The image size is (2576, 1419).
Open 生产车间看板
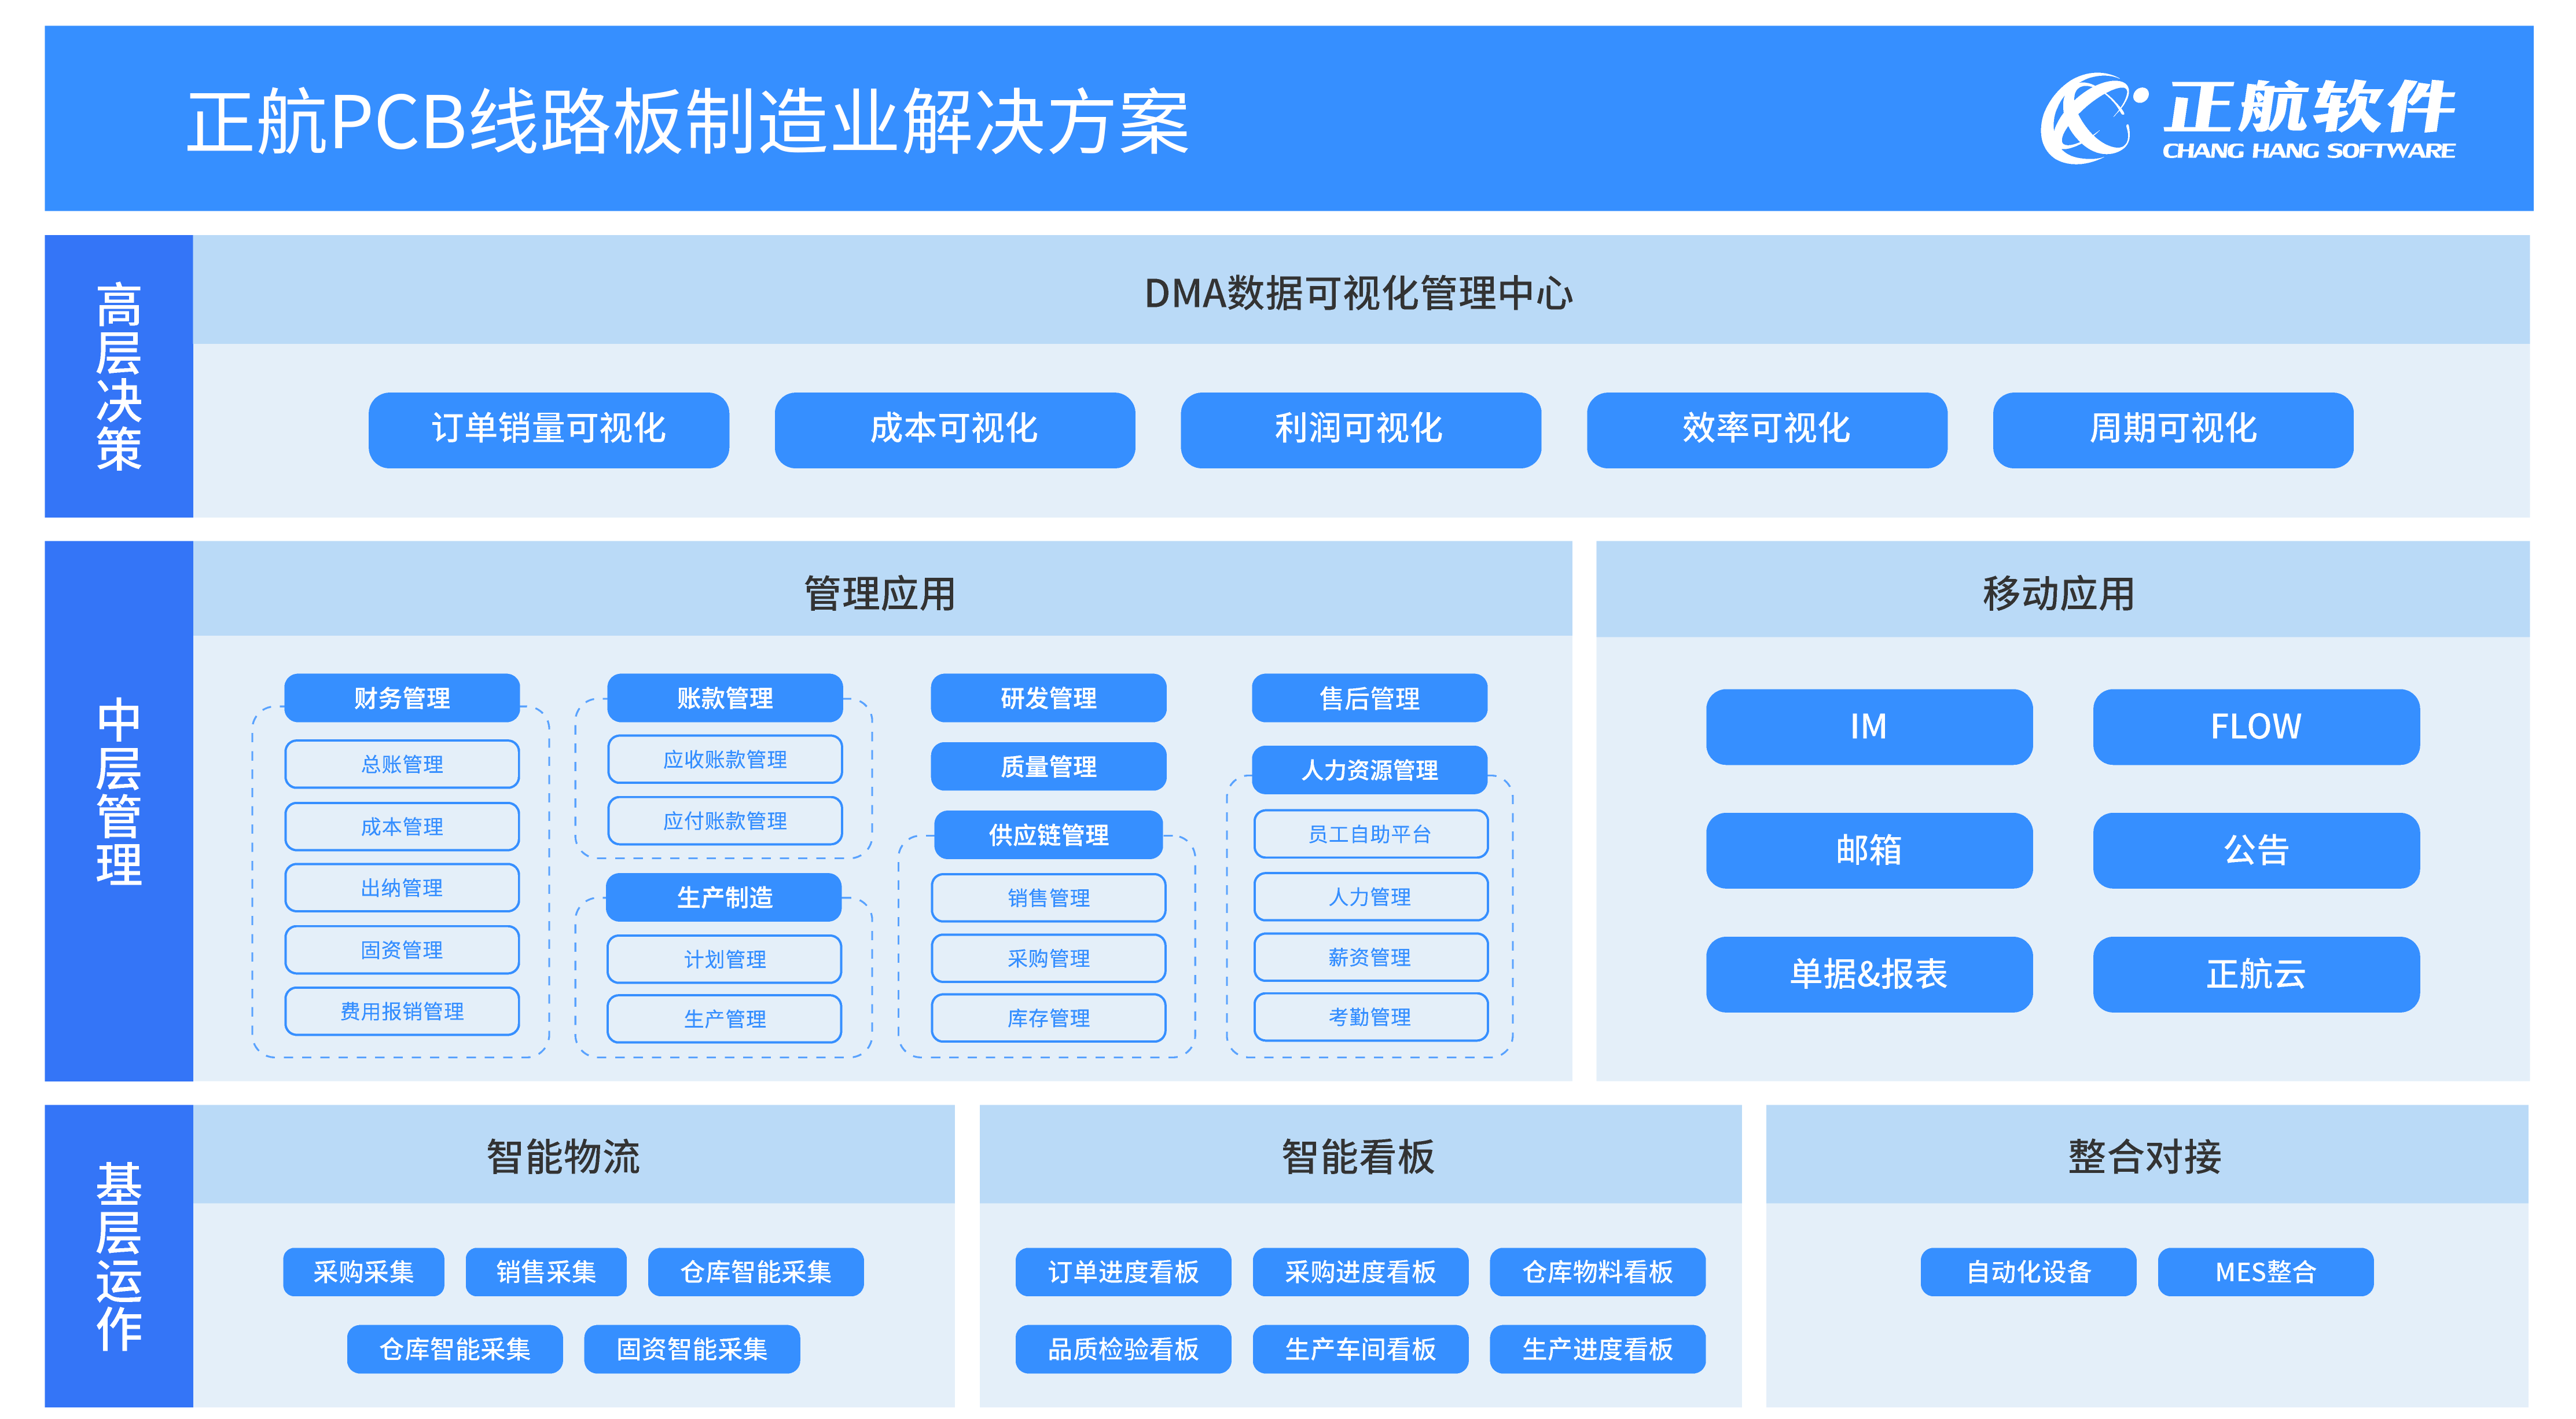[x=1360, y=1349]
